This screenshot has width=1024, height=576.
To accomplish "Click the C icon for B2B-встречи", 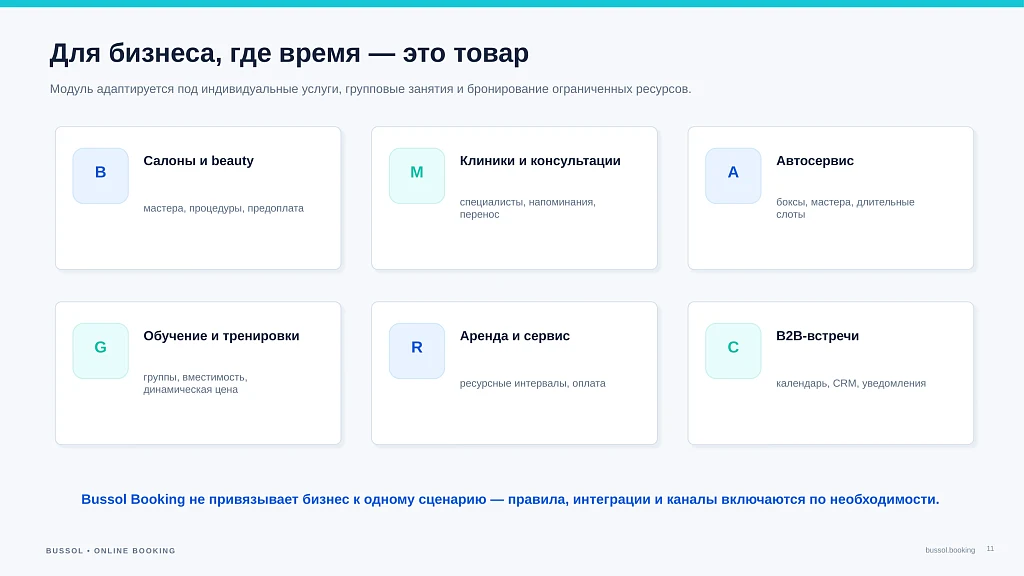I will click(x=733, y=351).
